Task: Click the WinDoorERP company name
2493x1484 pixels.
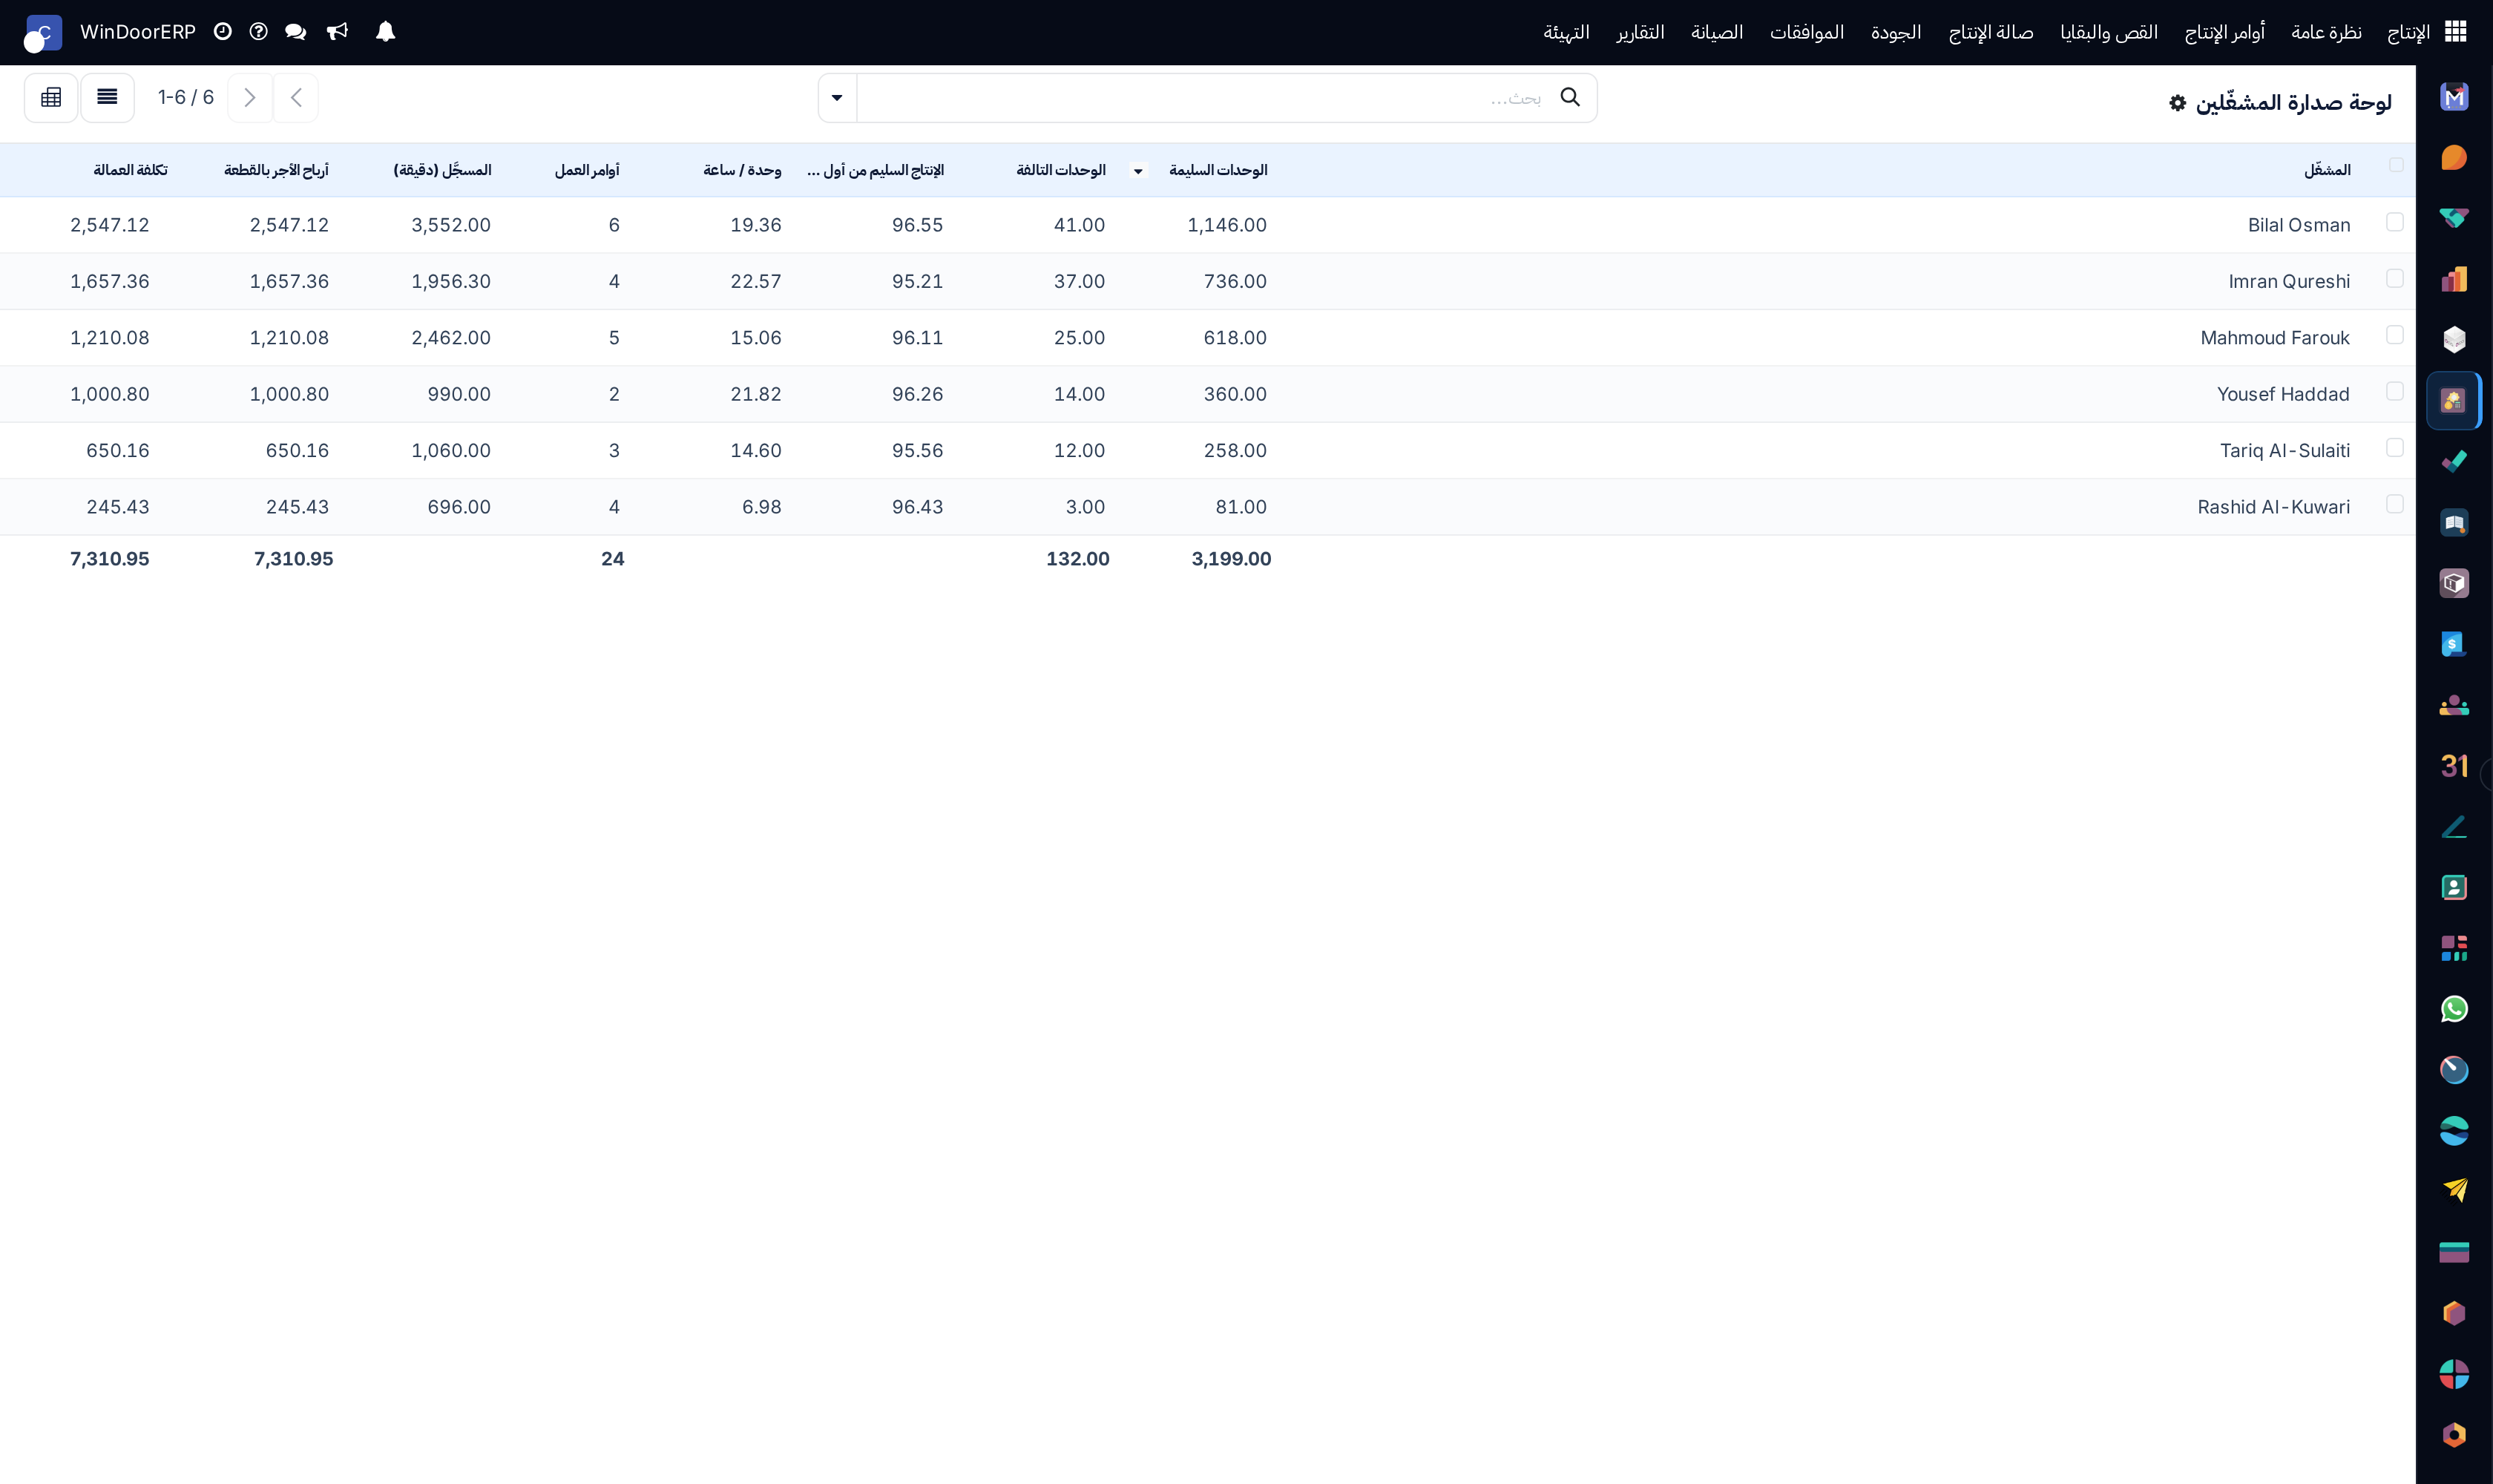Action: 138,32
